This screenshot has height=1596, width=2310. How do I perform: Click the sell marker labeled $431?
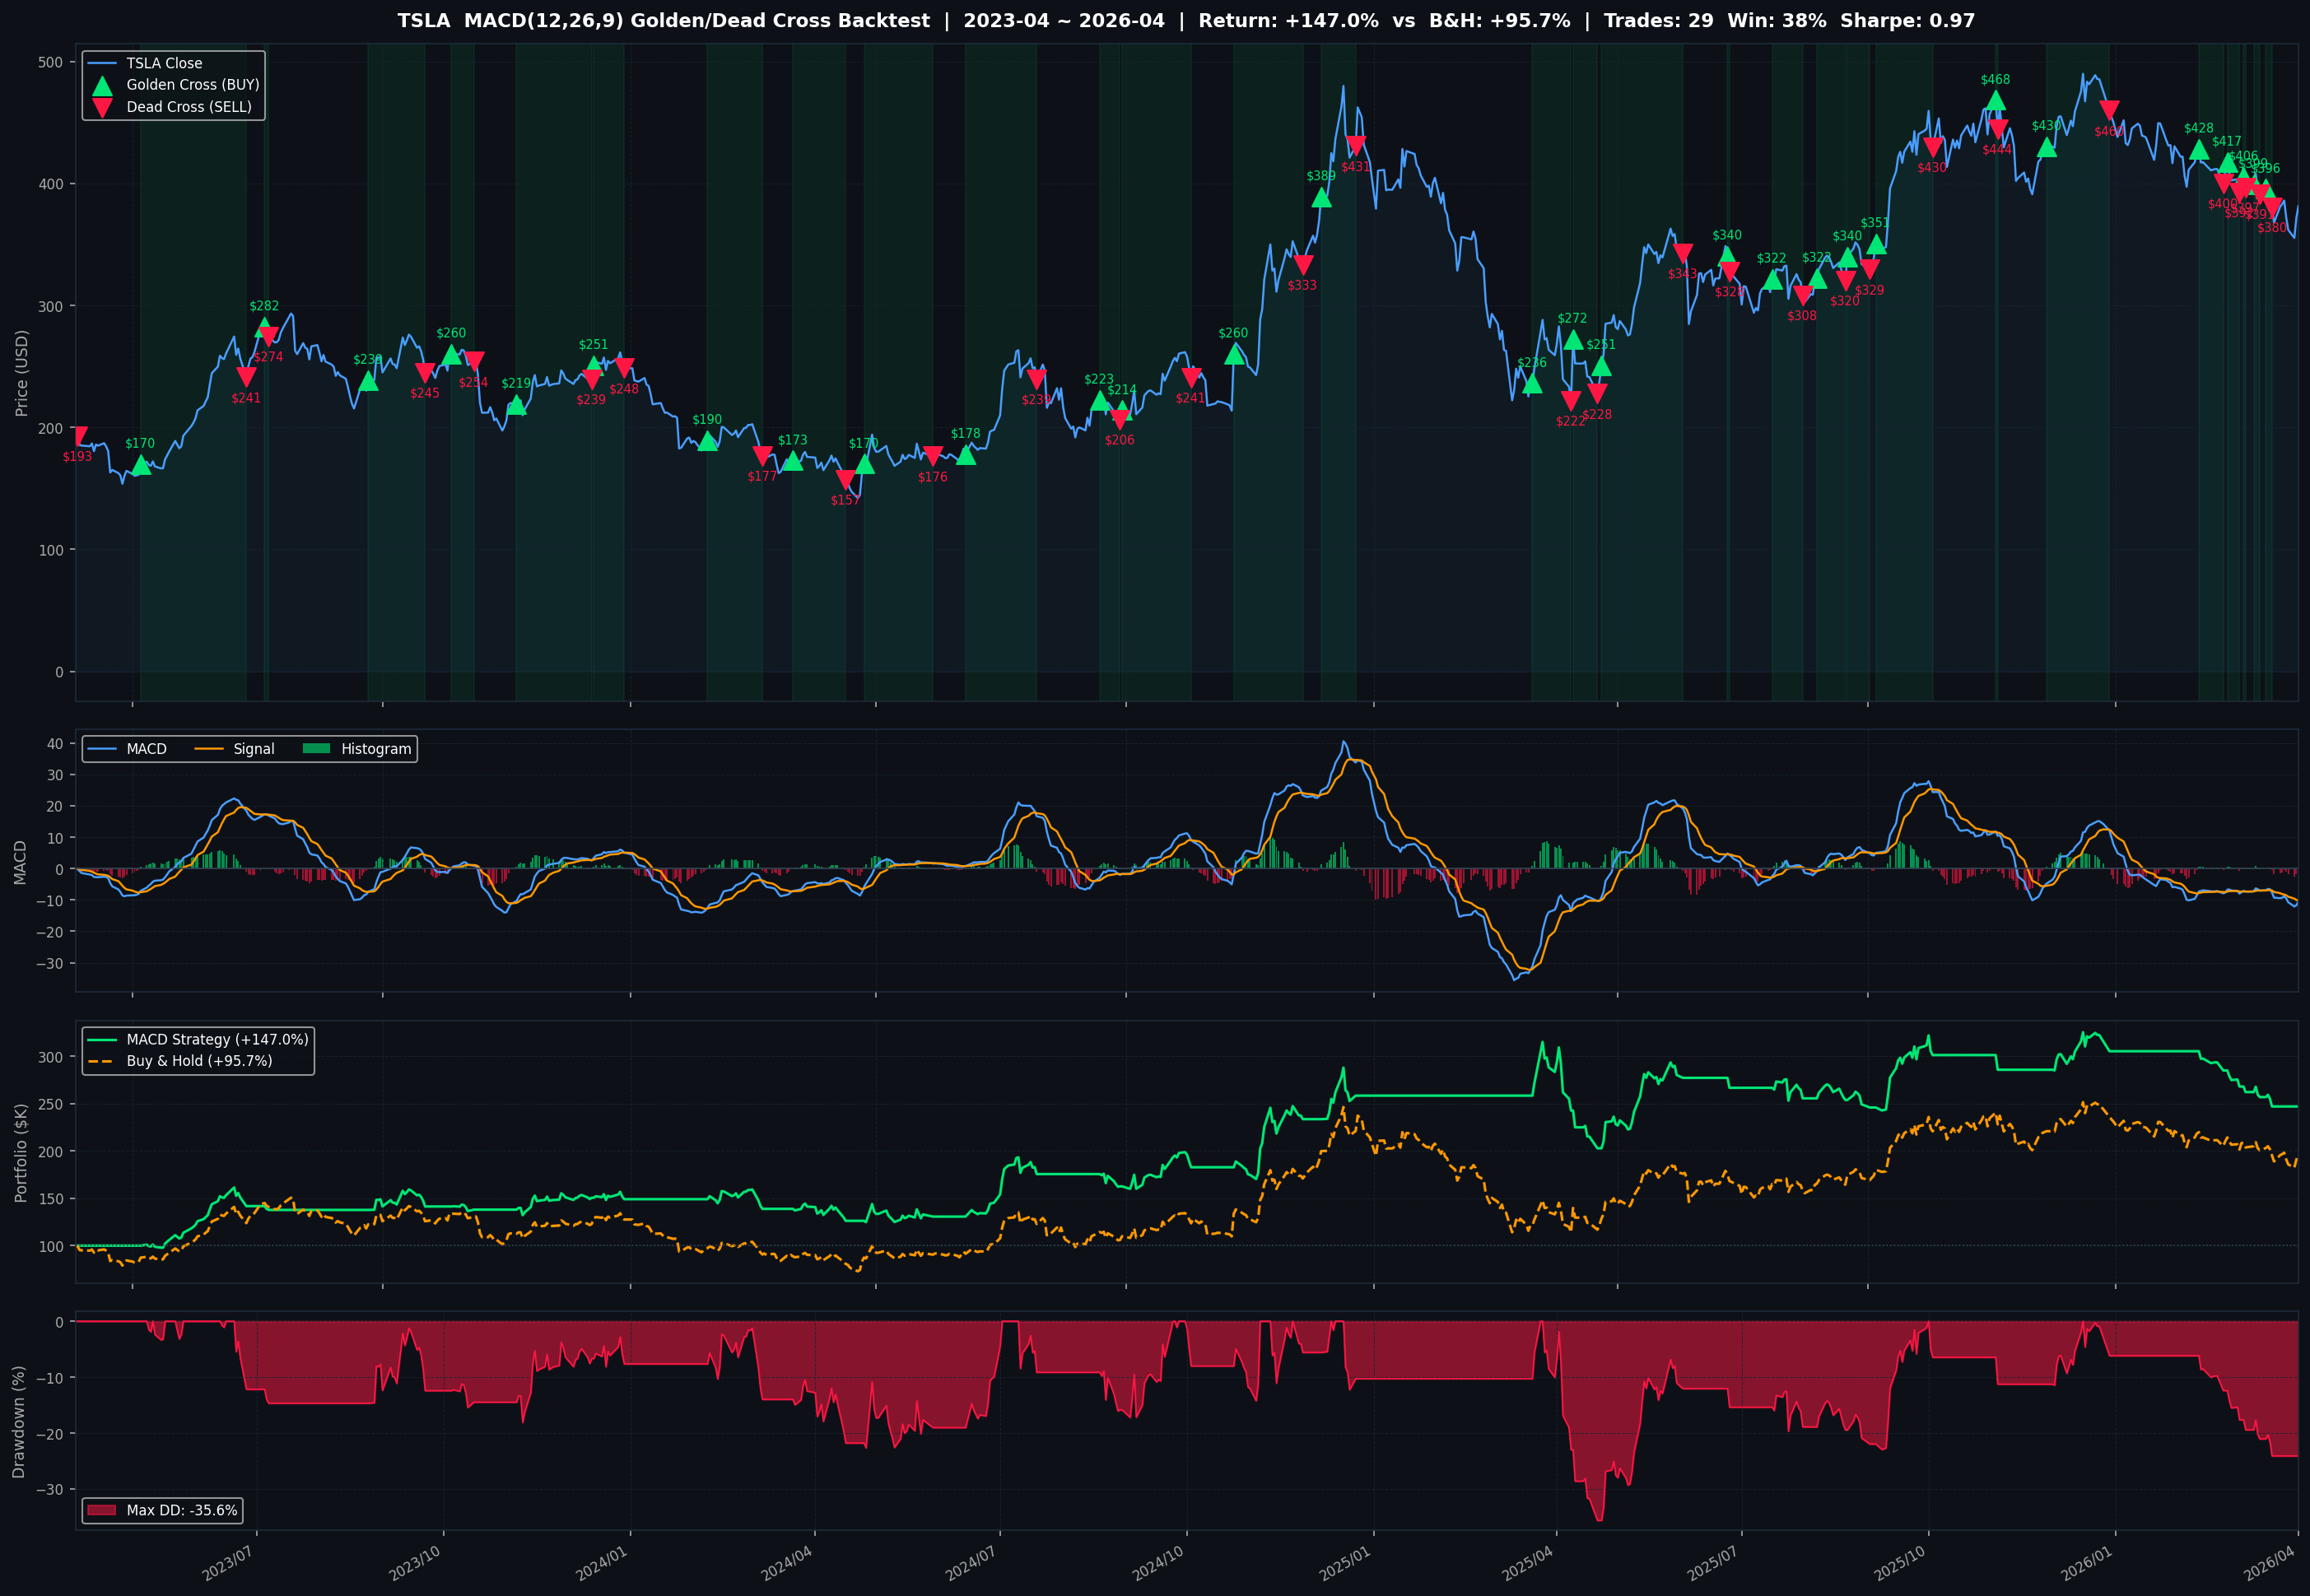pos(1356,146)
